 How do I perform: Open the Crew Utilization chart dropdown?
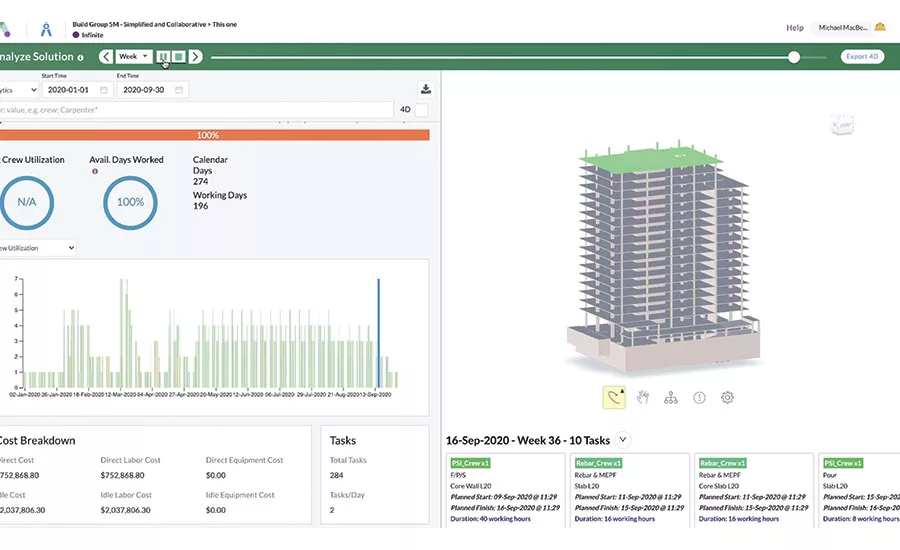point(37,248)
